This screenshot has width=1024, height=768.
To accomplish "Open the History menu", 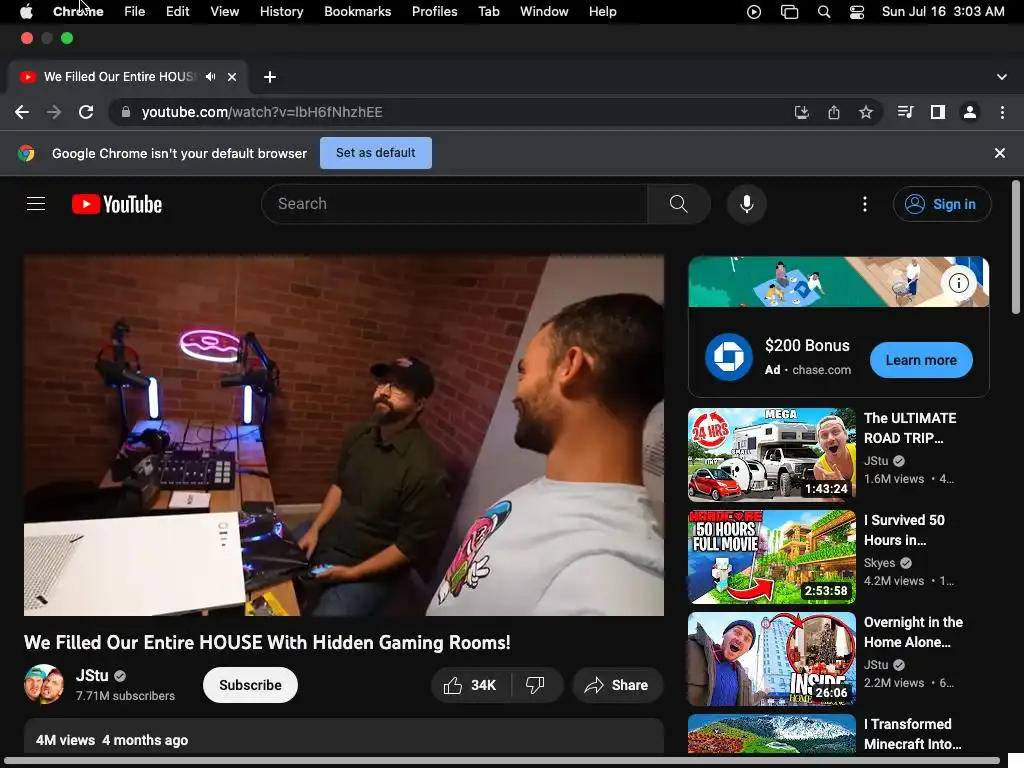I will [x=281, y=11].
